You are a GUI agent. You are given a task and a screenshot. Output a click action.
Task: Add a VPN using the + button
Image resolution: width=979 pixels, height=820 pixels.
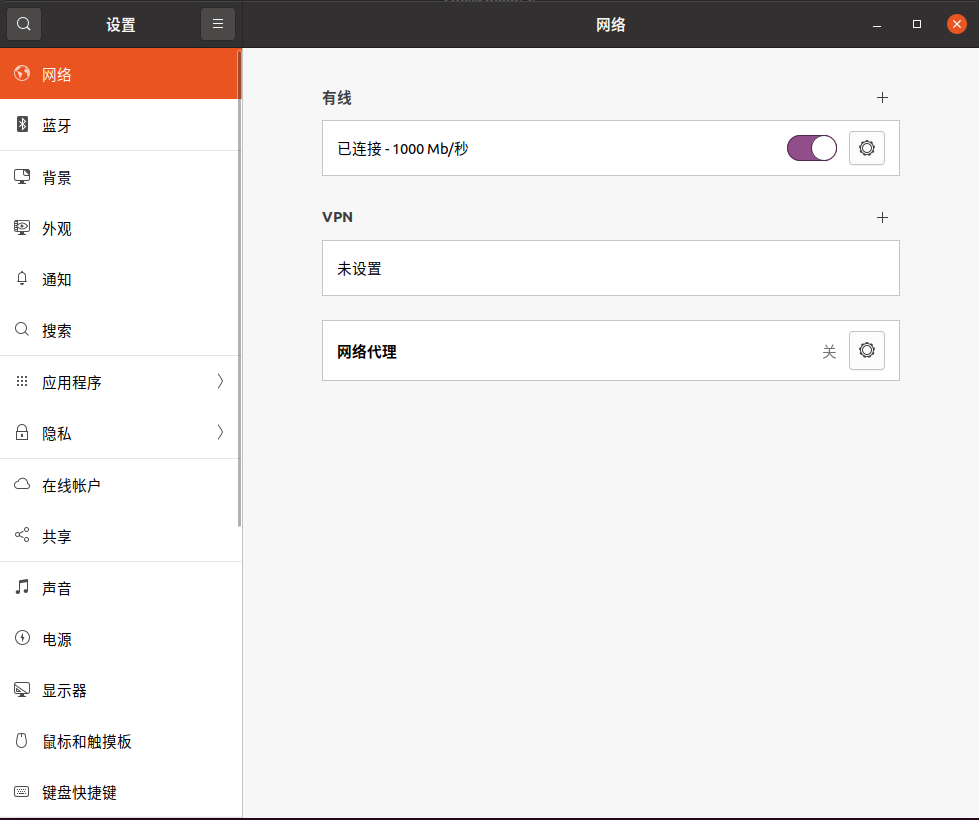[x=883, y=217]
